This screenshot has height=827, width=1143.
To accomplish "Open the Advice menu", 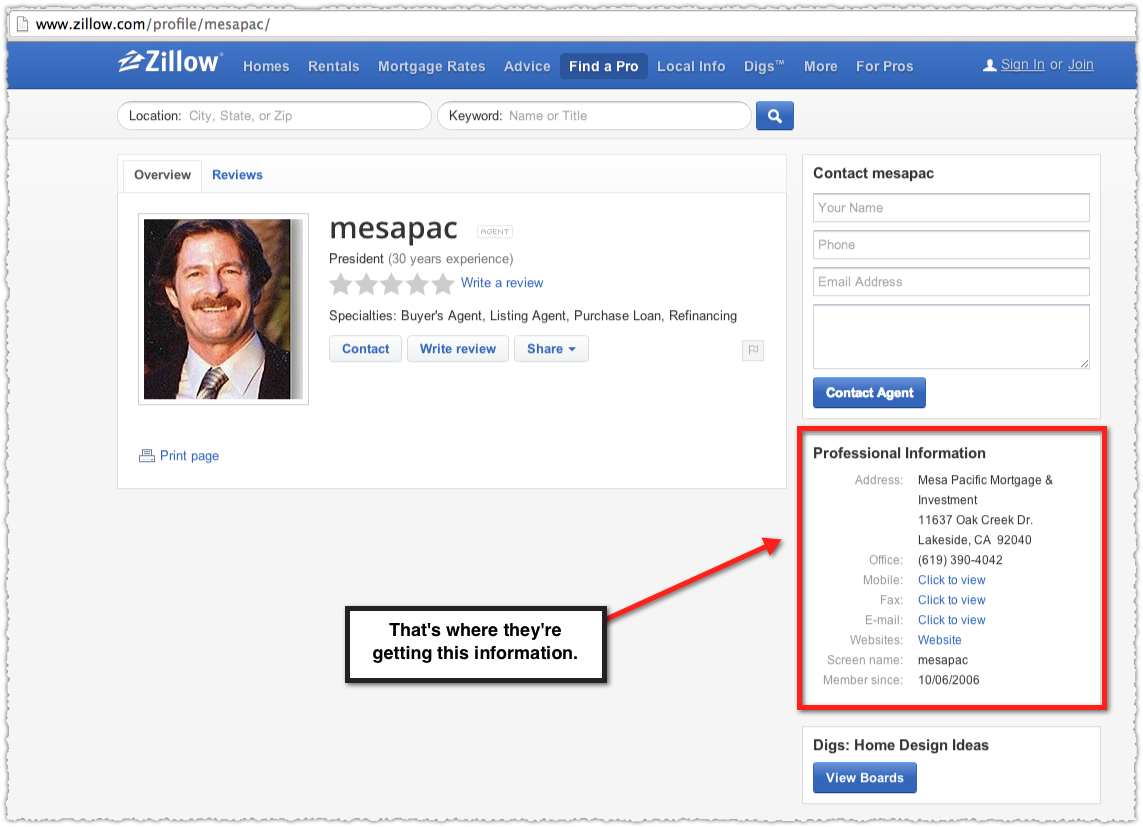I will click(527, 66).
